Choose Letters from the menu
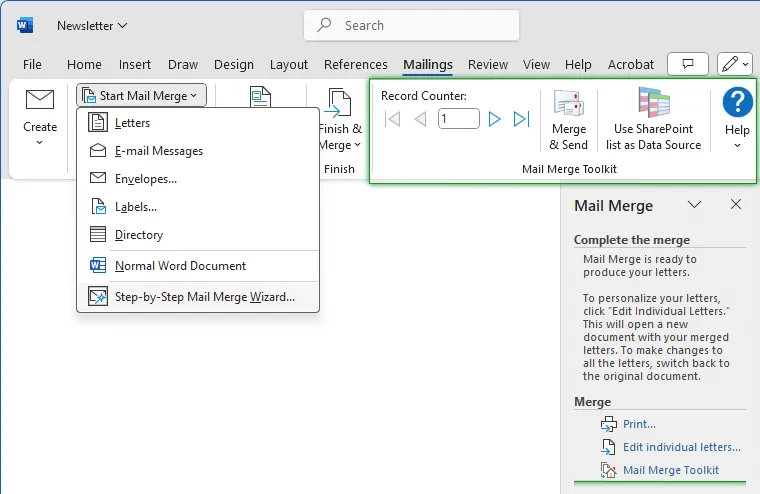760x494 pixels. click(x=132, y=123)
